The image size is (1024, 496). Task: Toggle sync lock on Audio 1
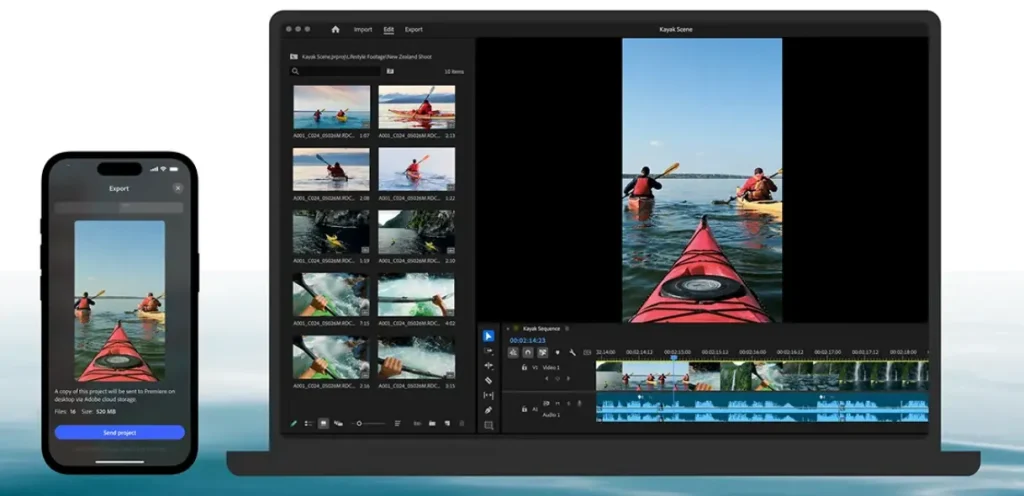(x=546, y=403)
